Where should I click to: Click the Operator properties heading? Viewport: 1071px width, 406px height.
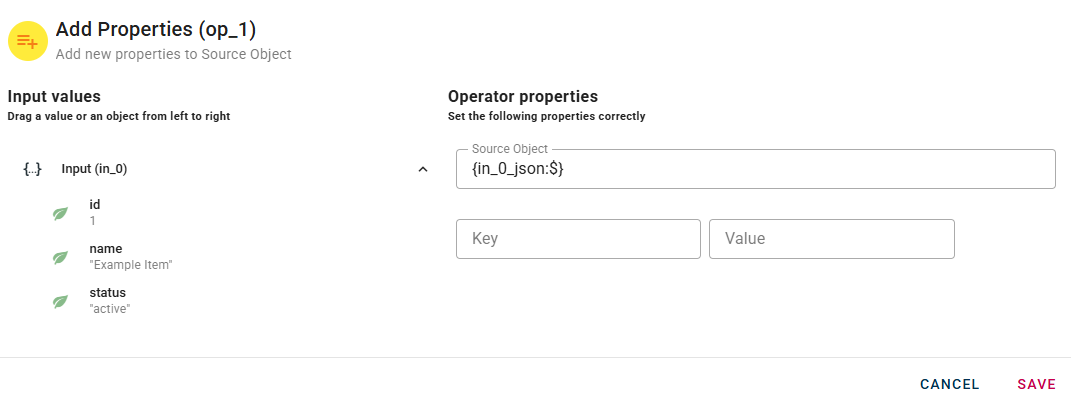click(523, 97)
